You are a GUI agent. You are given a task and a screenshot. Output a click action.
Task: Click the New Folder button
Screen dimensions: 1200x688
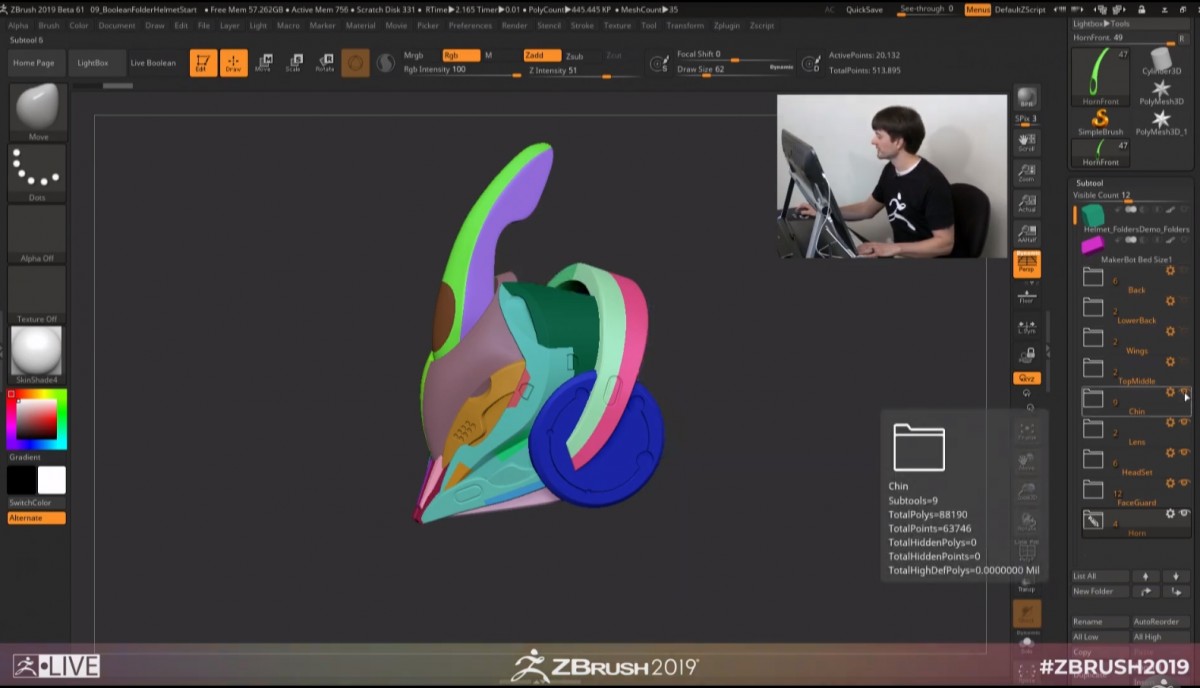tap(1093, 591)
